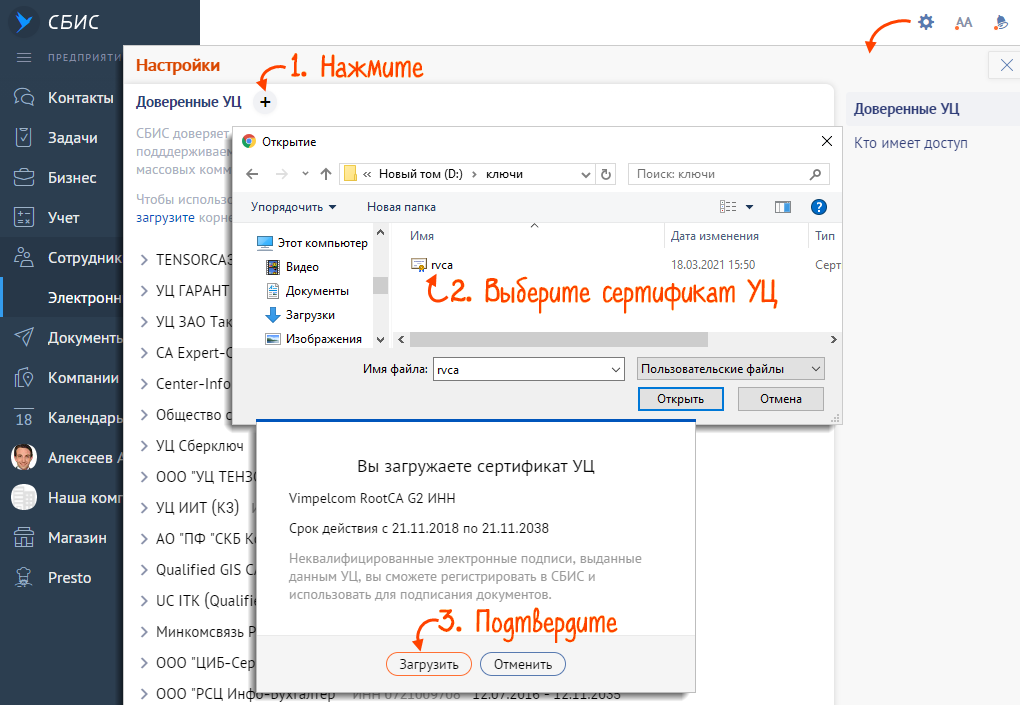Select Доверенные УЦ tab on right panel
The width and height of the screenshot is (1020, 705).
906,109
